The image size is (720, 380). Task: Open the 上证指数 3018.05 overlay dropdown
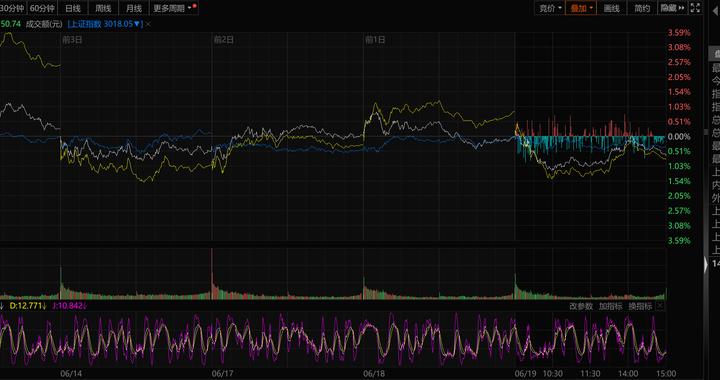[x=105, y=24]
